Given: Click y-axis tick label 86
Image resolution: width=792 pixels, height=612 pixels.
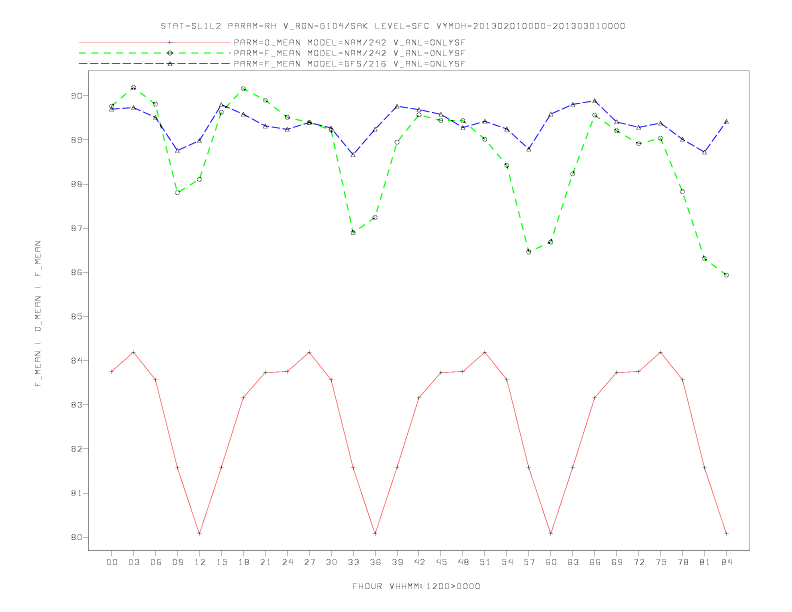Looking at the screenshot, I should click(77, 273).
